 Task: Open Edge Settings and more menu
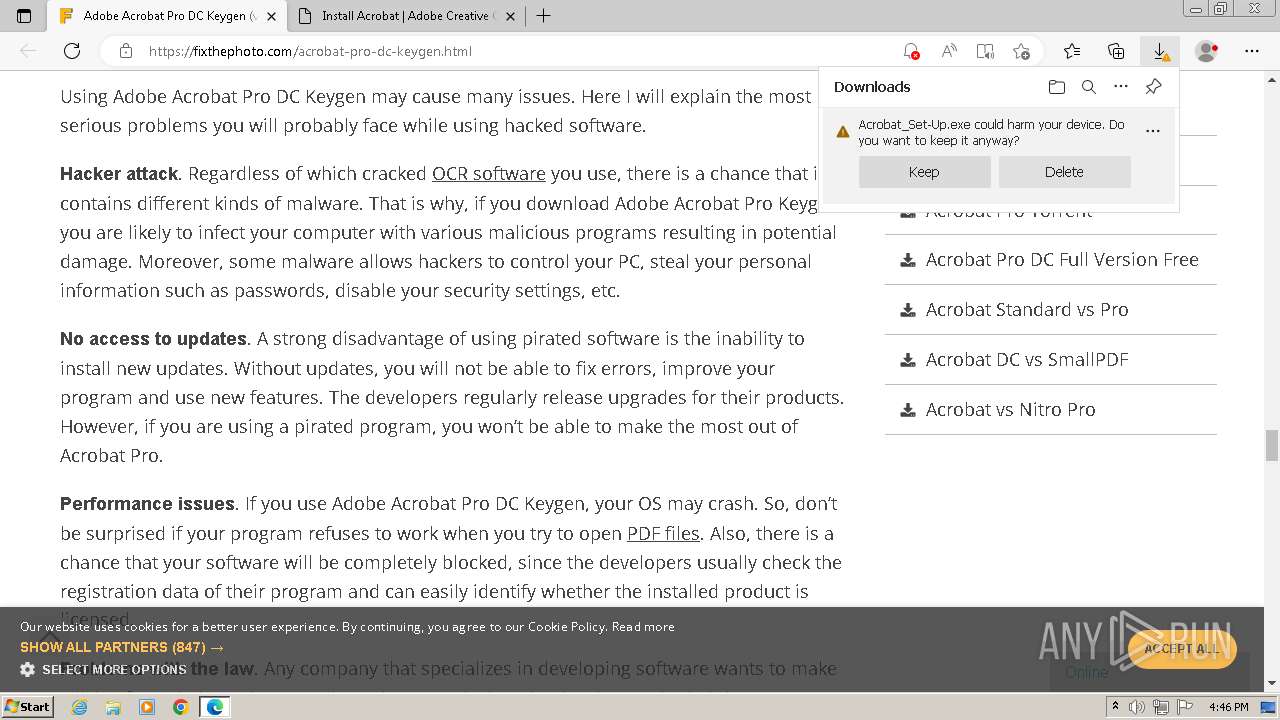[x=1252, y=51]
